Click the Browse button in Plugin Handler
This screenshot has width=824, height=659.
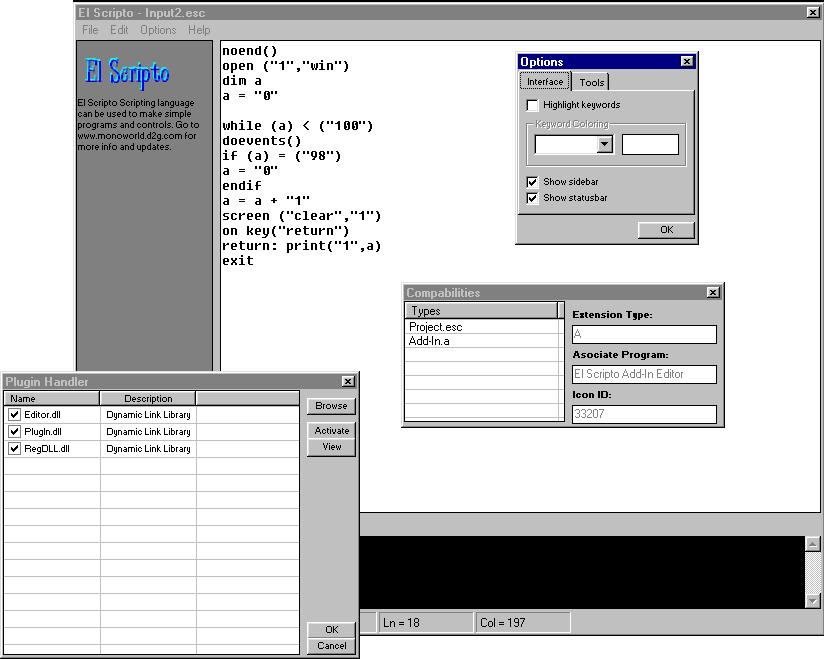(x=331, y=406)
